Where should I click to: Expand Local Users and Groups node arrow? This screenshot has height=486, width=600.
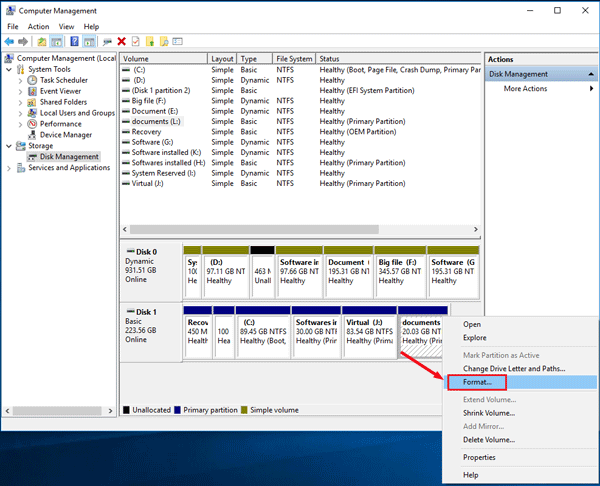pos(20,113)
